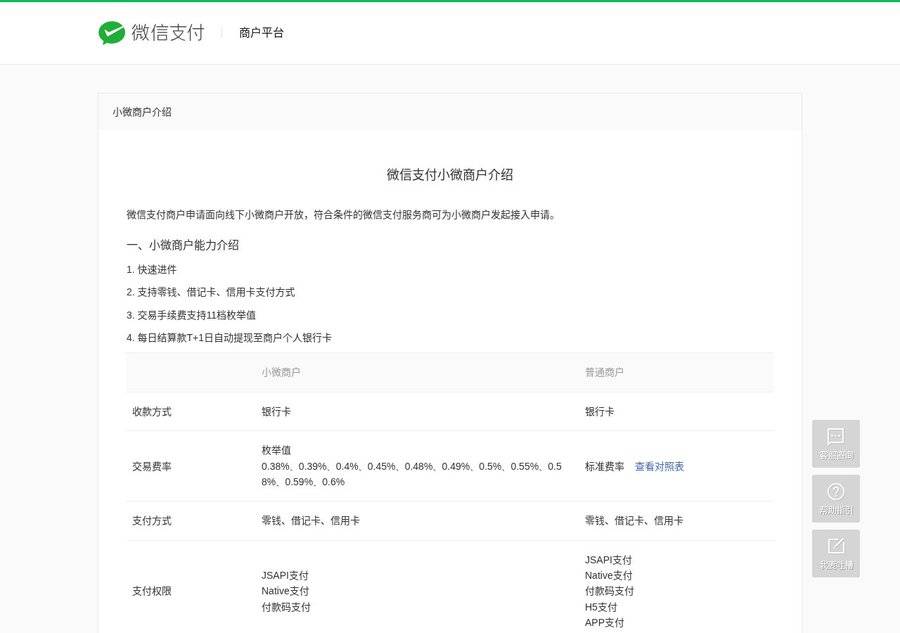Click the section heading 一、小微商户能力介绍
The height and width of the screenshot is (633, 900).
tap(183, 245)
